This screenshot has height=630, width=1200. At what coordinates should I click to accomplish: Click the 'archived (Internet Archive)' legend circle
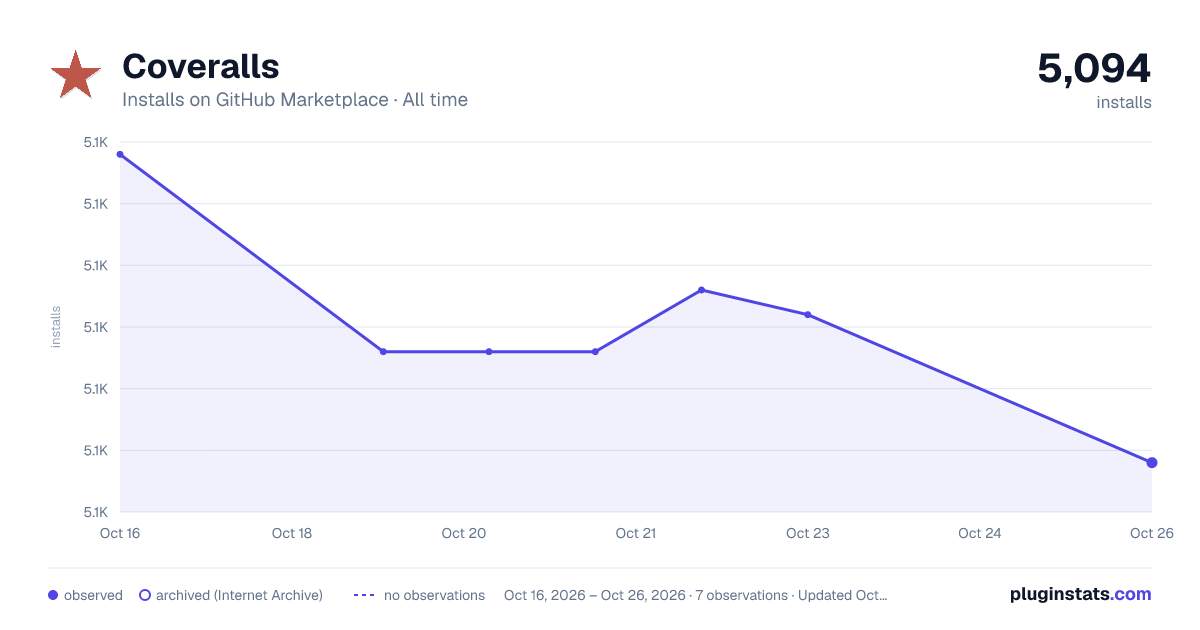pyautogui.click(x=145, y=595)
